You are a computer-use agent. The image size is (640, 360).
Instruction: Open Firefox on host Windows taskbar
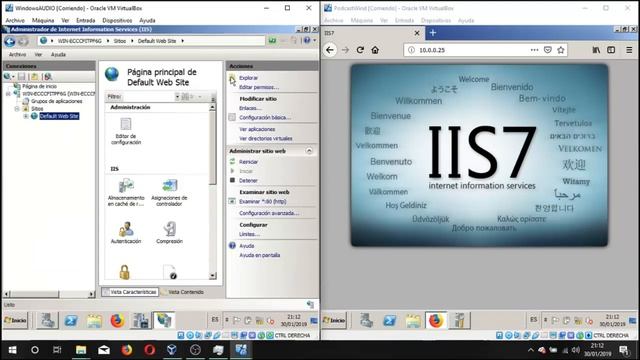point(127,350)
